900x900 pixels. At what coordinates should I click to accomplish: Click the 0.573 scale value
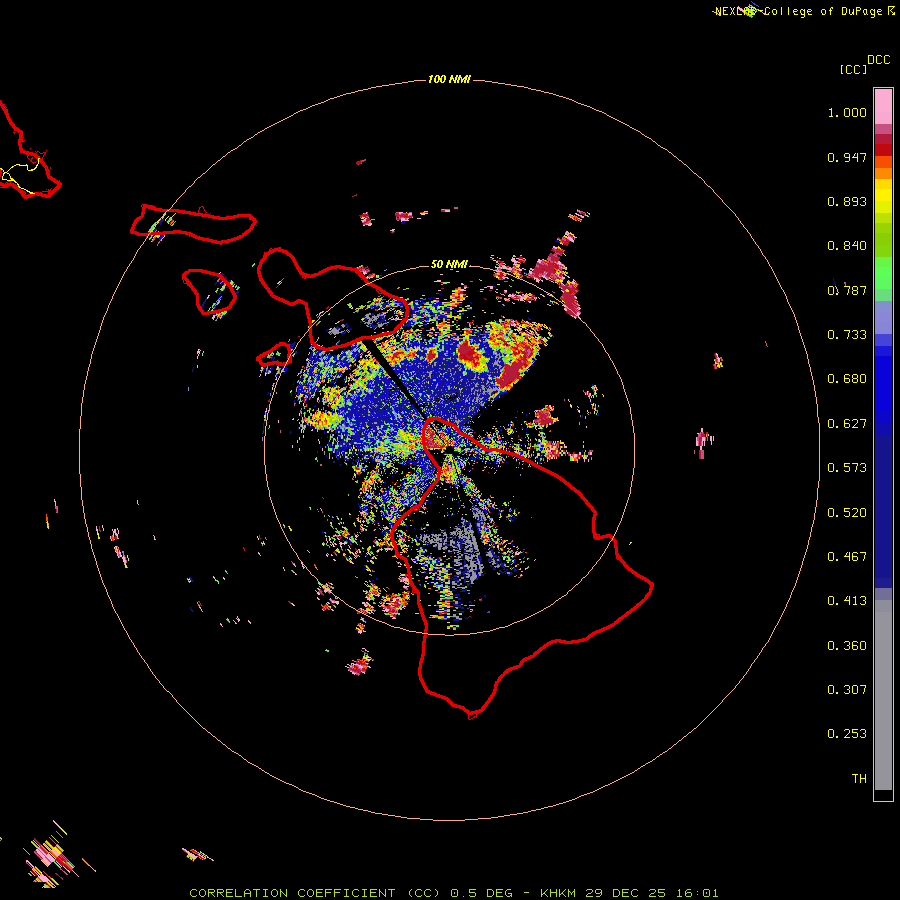point(847,468)
